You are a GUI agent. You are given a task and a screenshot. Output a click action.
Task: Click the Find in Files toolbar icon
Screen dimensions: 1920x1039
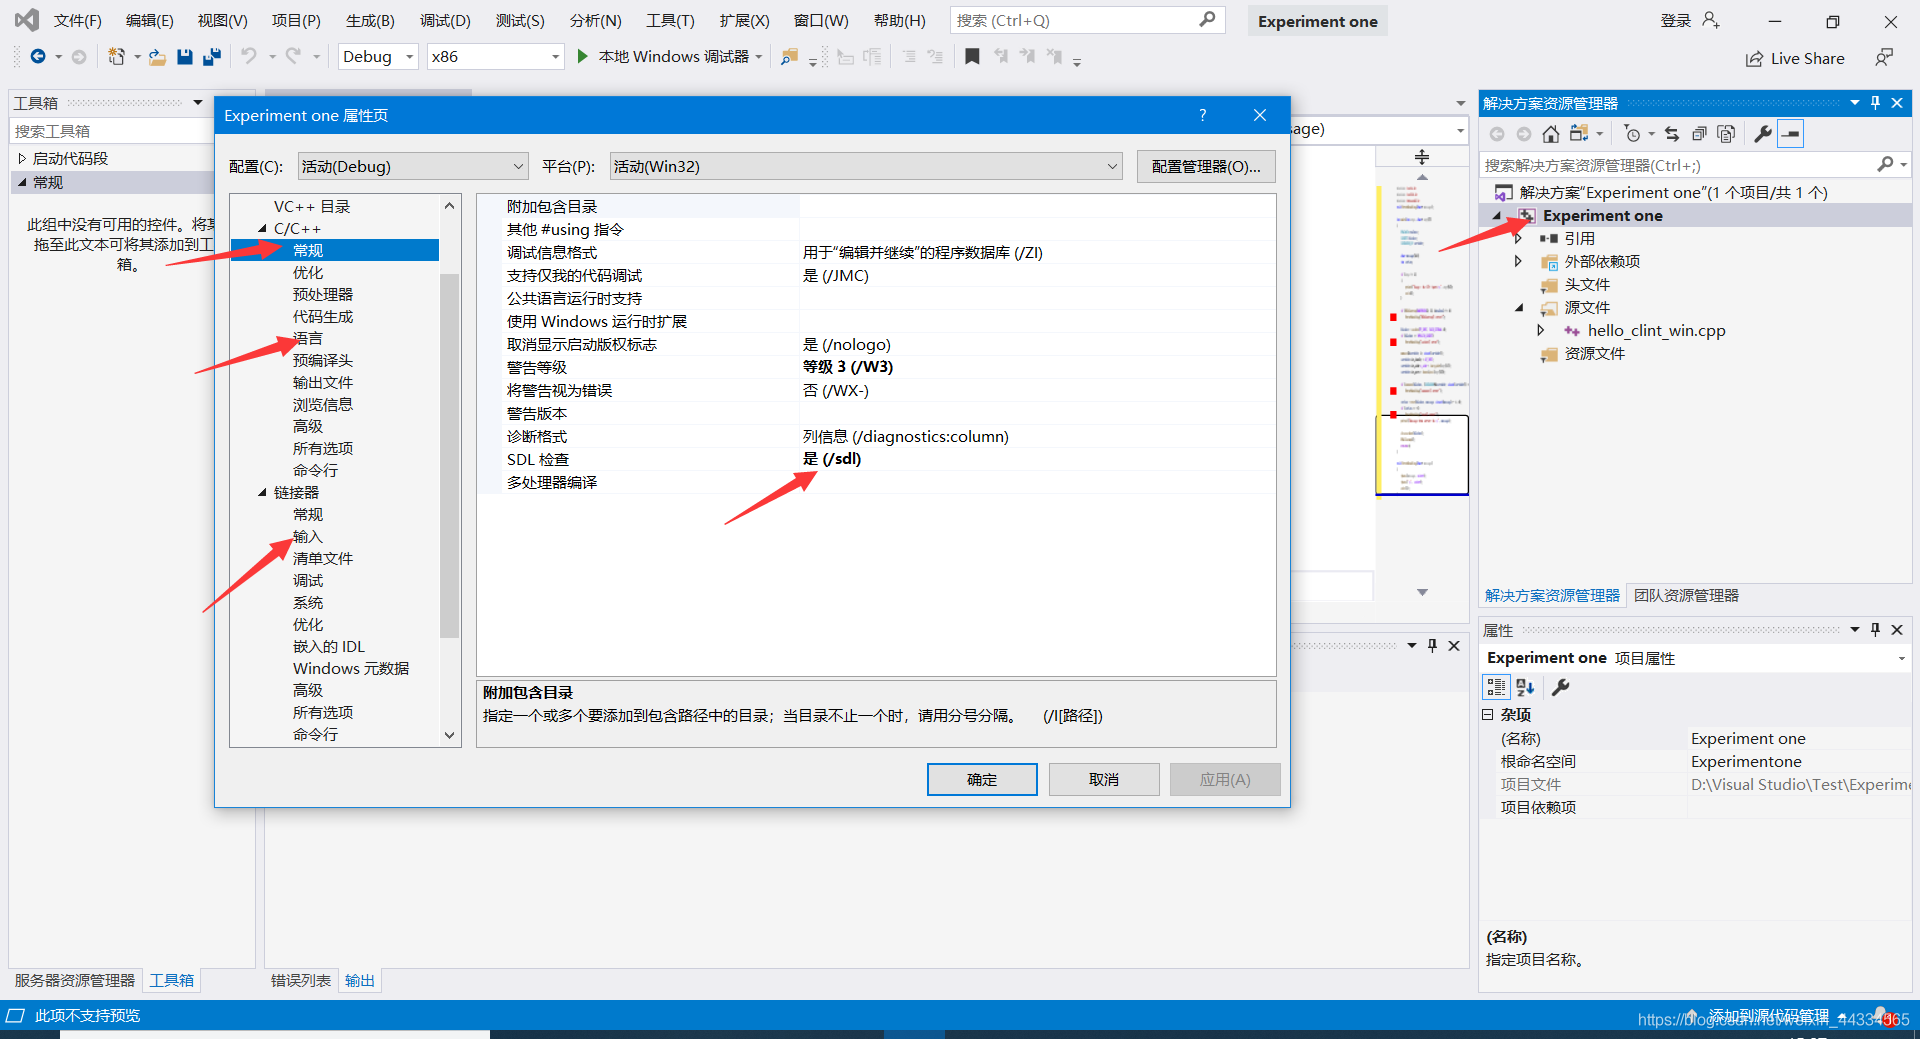(790, 57)
